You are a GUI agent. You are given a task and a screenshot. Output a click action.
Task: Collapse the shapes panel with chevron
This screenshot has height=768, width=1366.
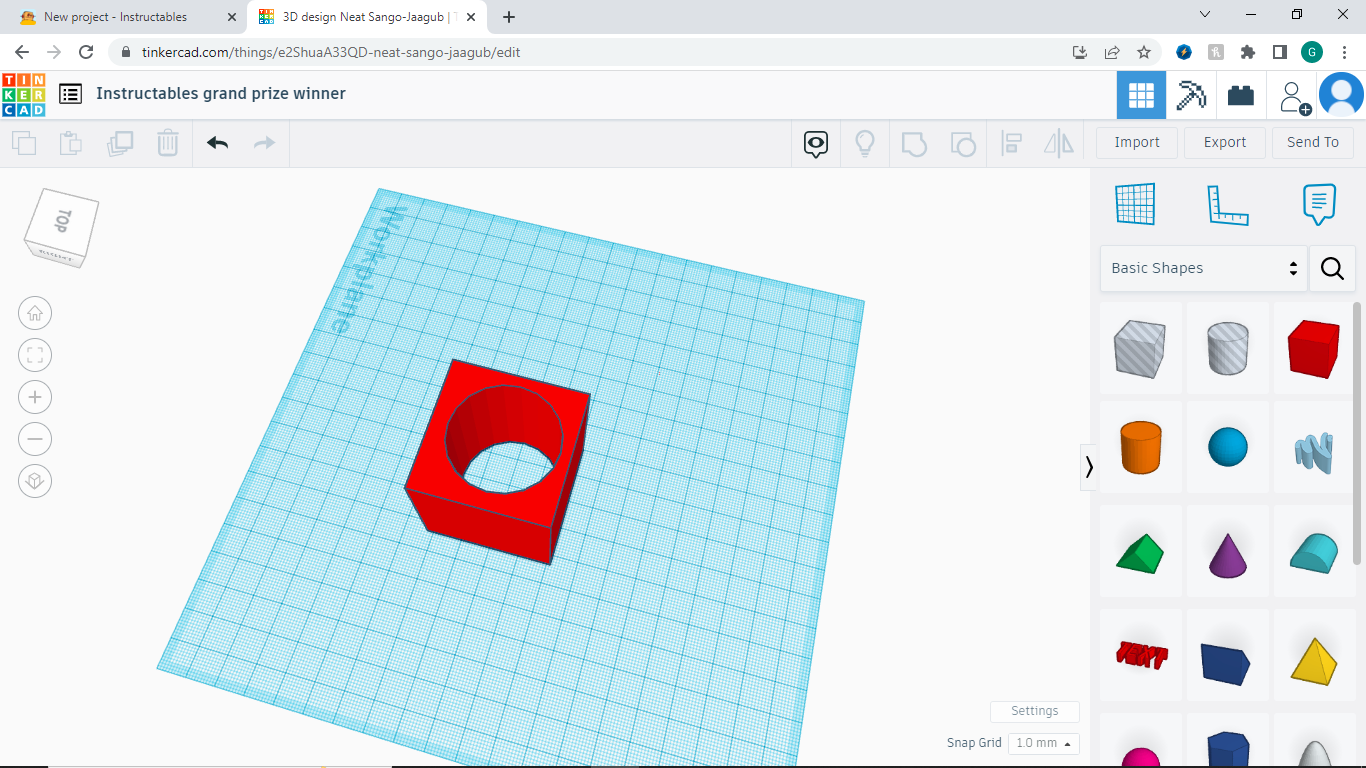pyautogui.click(x=1089, y=467)
